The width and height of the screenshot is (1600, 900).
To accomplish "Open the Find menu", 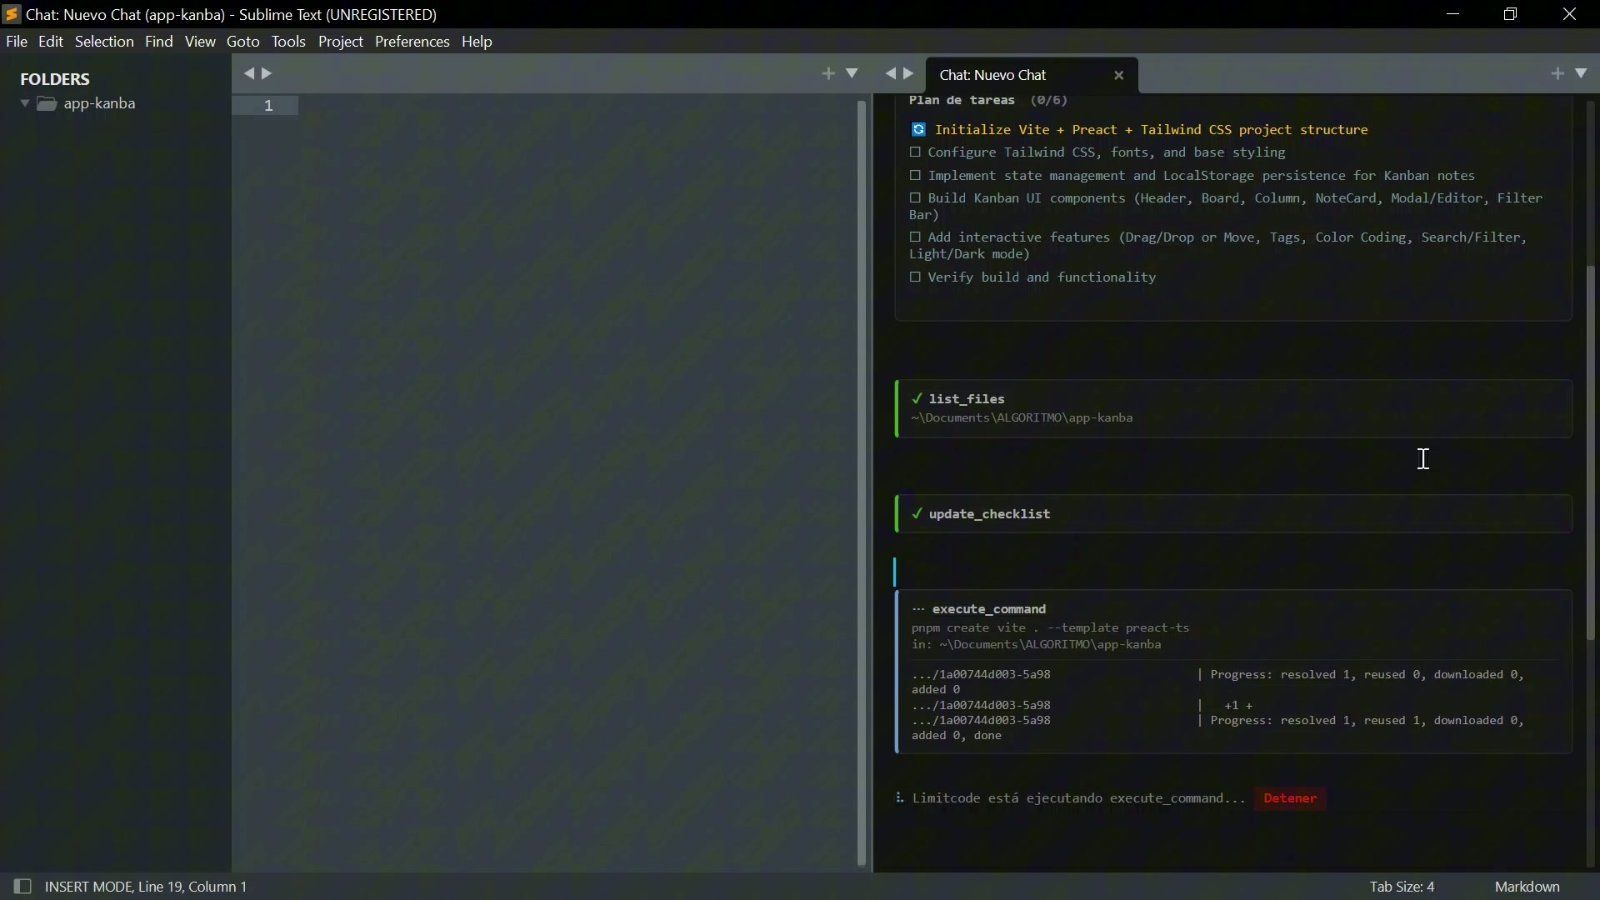I will (159, 41).
